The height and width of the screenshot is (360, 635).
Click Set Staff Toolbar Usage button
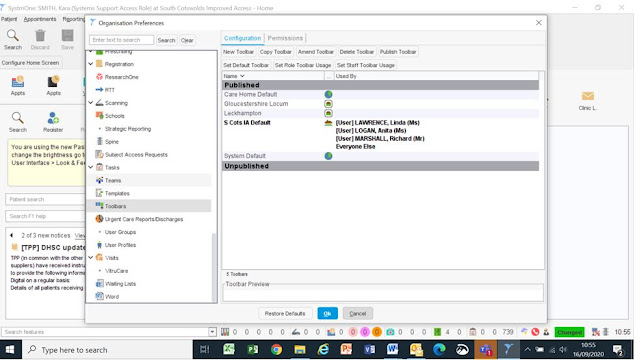click(x=366, y=65)
